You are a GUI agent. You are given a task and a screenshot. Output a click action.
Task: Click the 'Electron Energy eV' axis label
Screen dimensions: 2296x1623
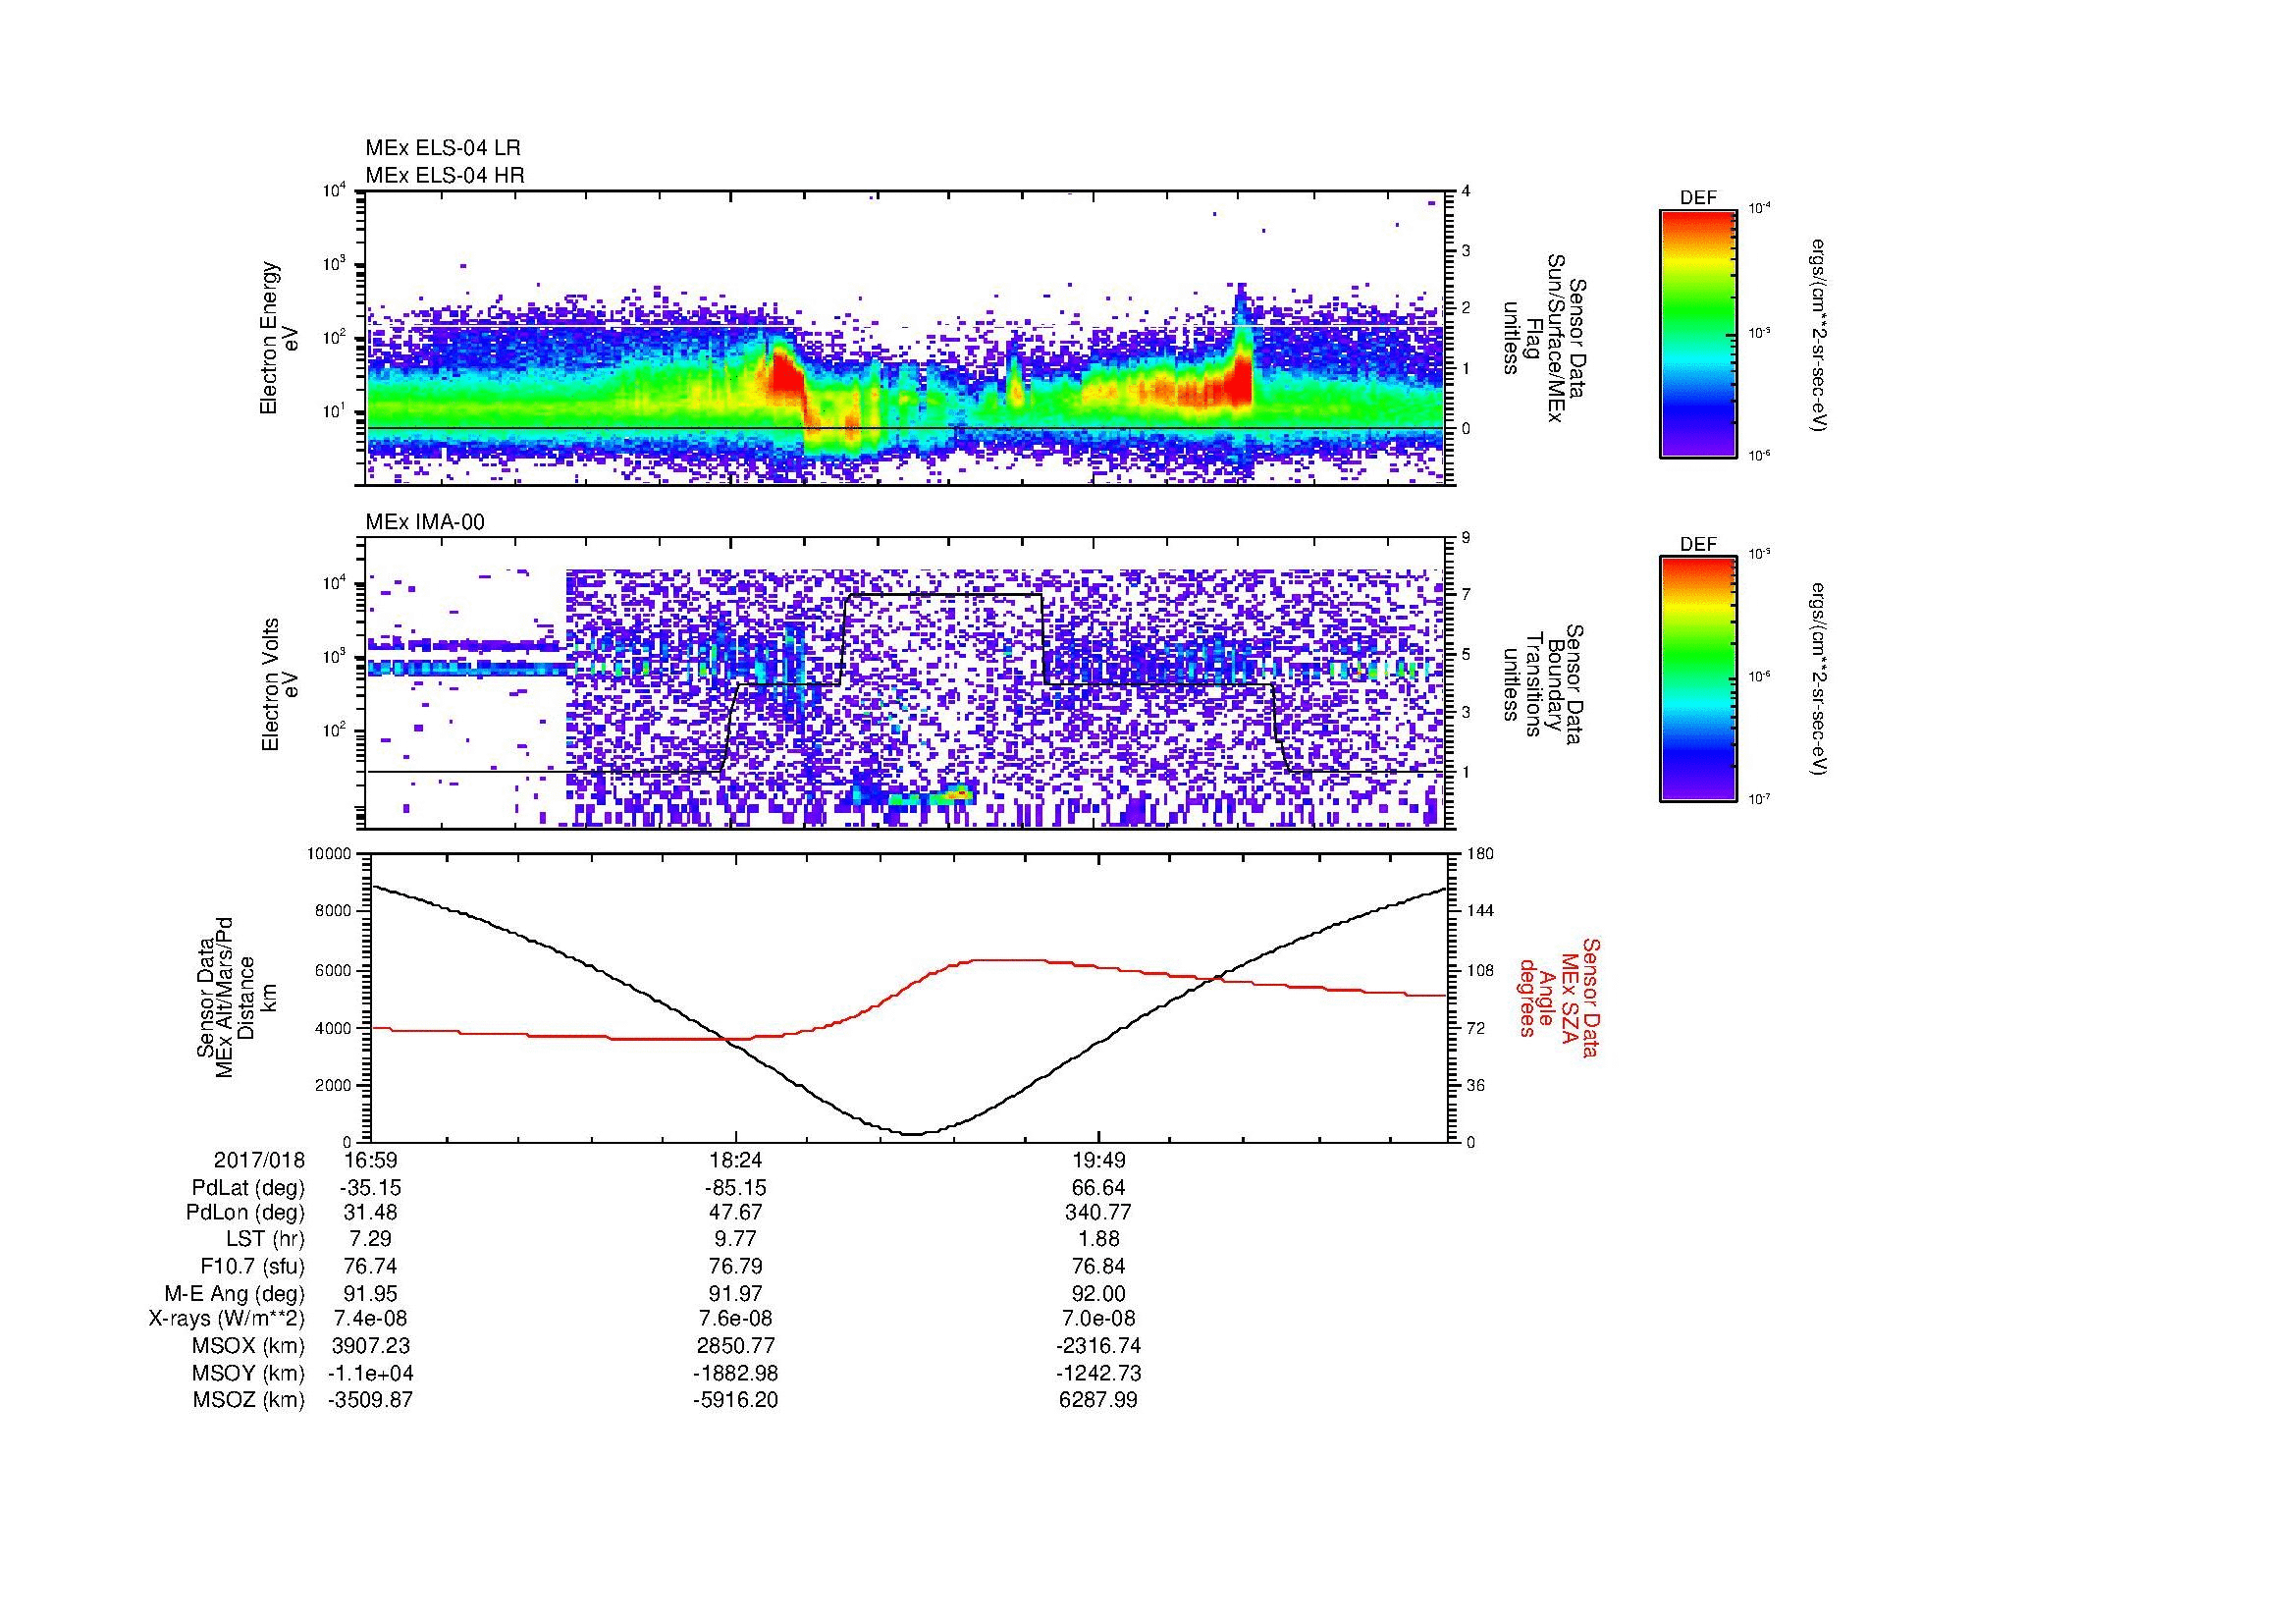[279, 338]
